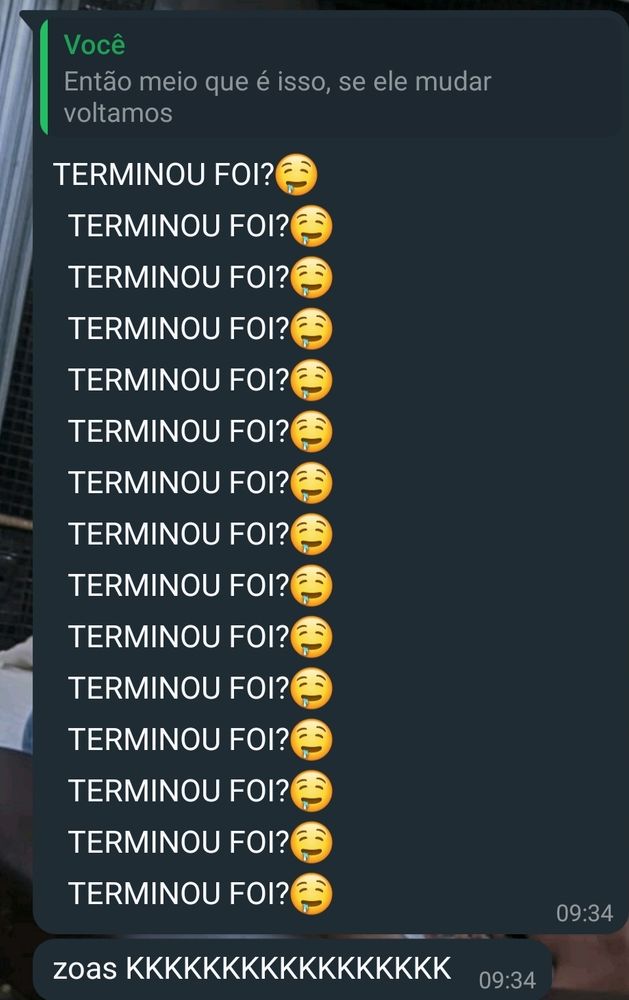
Task: Tap the drooling emoji on the second-to-last TERMINOU FOI? line
Action: (x=311, y=842)
